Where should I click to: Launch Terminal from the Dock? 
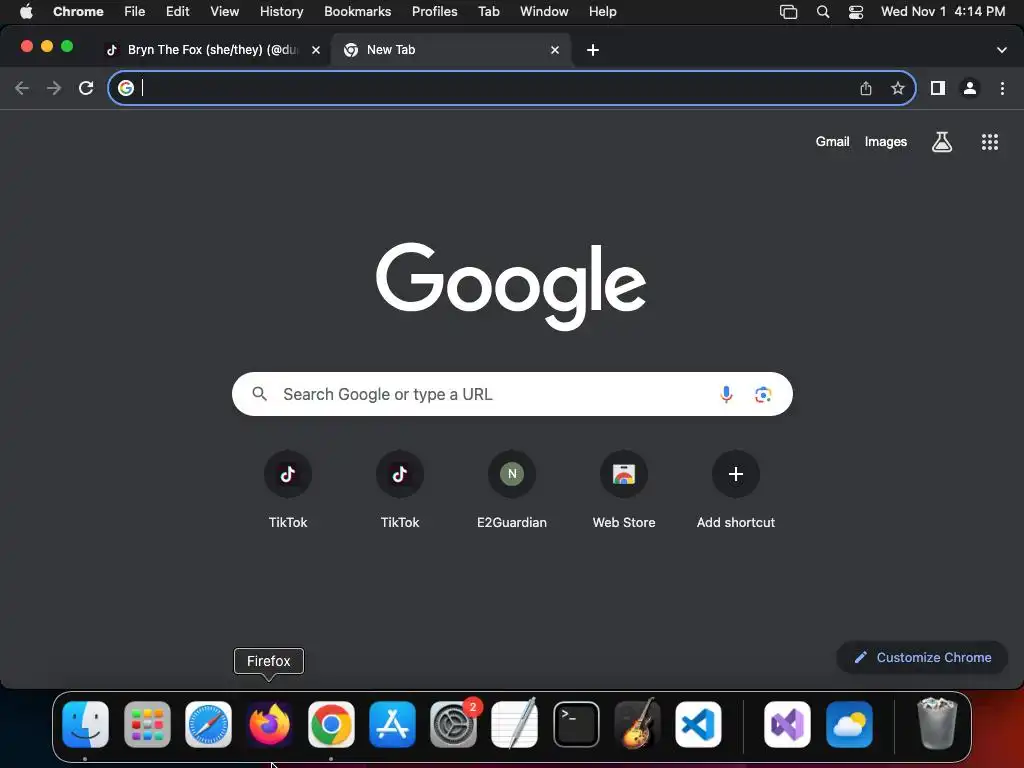(x=576, y=724)
